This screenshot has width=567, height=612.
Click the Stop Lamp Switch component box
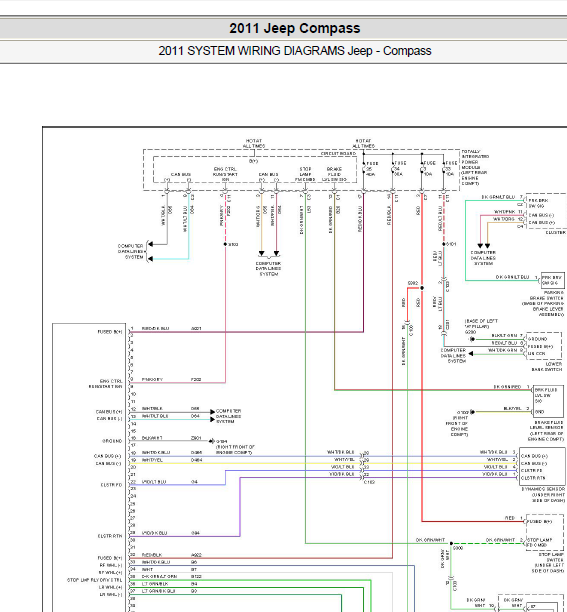click(x=545, y=532)
